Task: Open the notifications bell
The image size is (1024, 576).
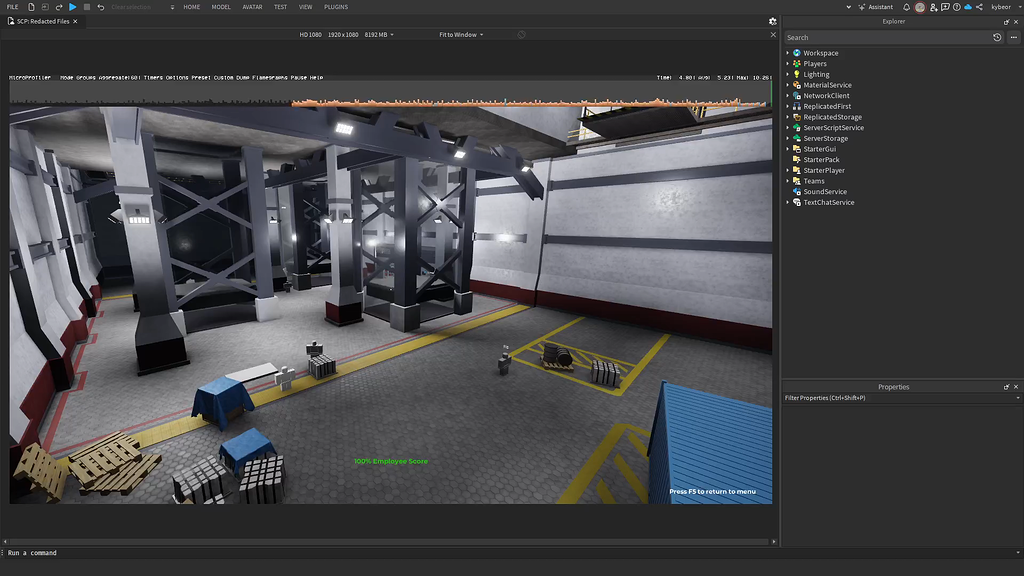Action: pos(906,7)
